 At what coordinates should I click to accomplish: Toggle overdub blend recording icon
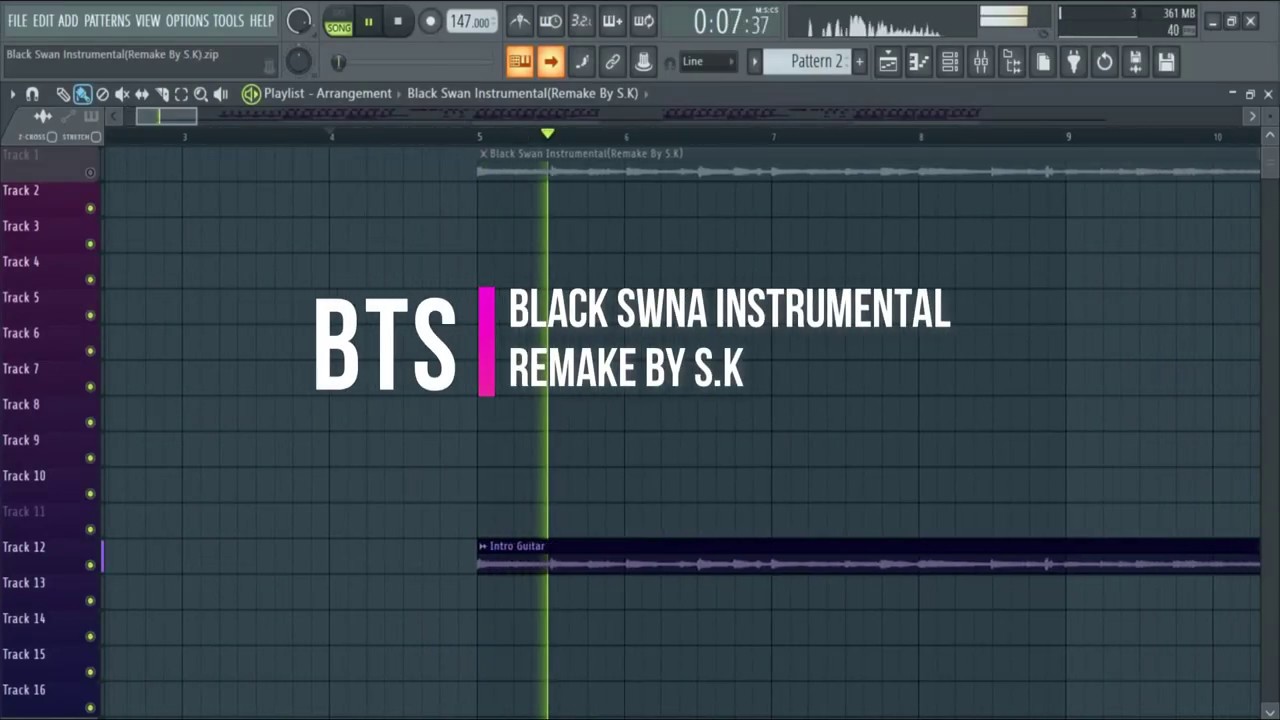(x=613, y=21)
